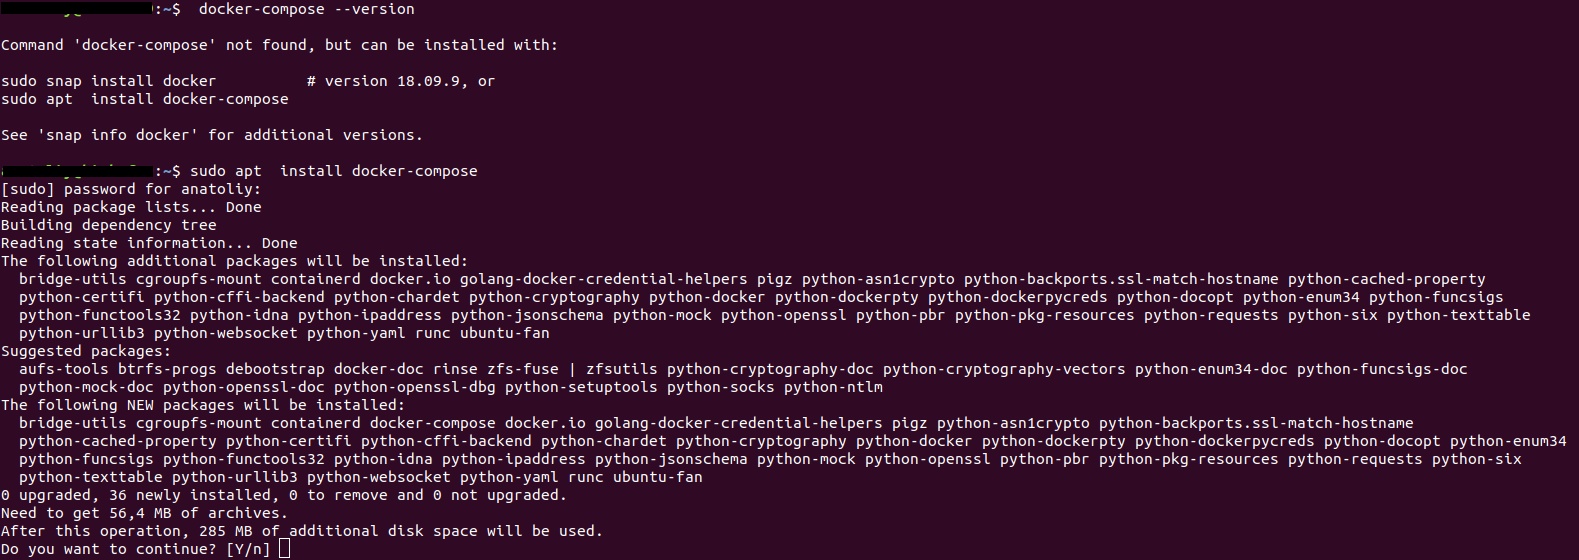This screenshot has width=1579, height=560.
Task: Click 'sudo snap install docker' suggestion line
Action: (x=109, y=81)
